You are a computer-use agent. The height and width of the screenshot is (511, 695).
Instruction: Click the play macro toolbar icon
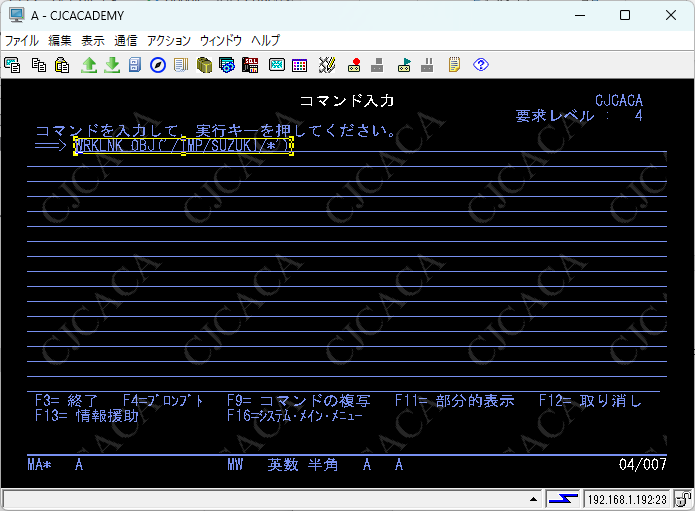pos(404,65)
